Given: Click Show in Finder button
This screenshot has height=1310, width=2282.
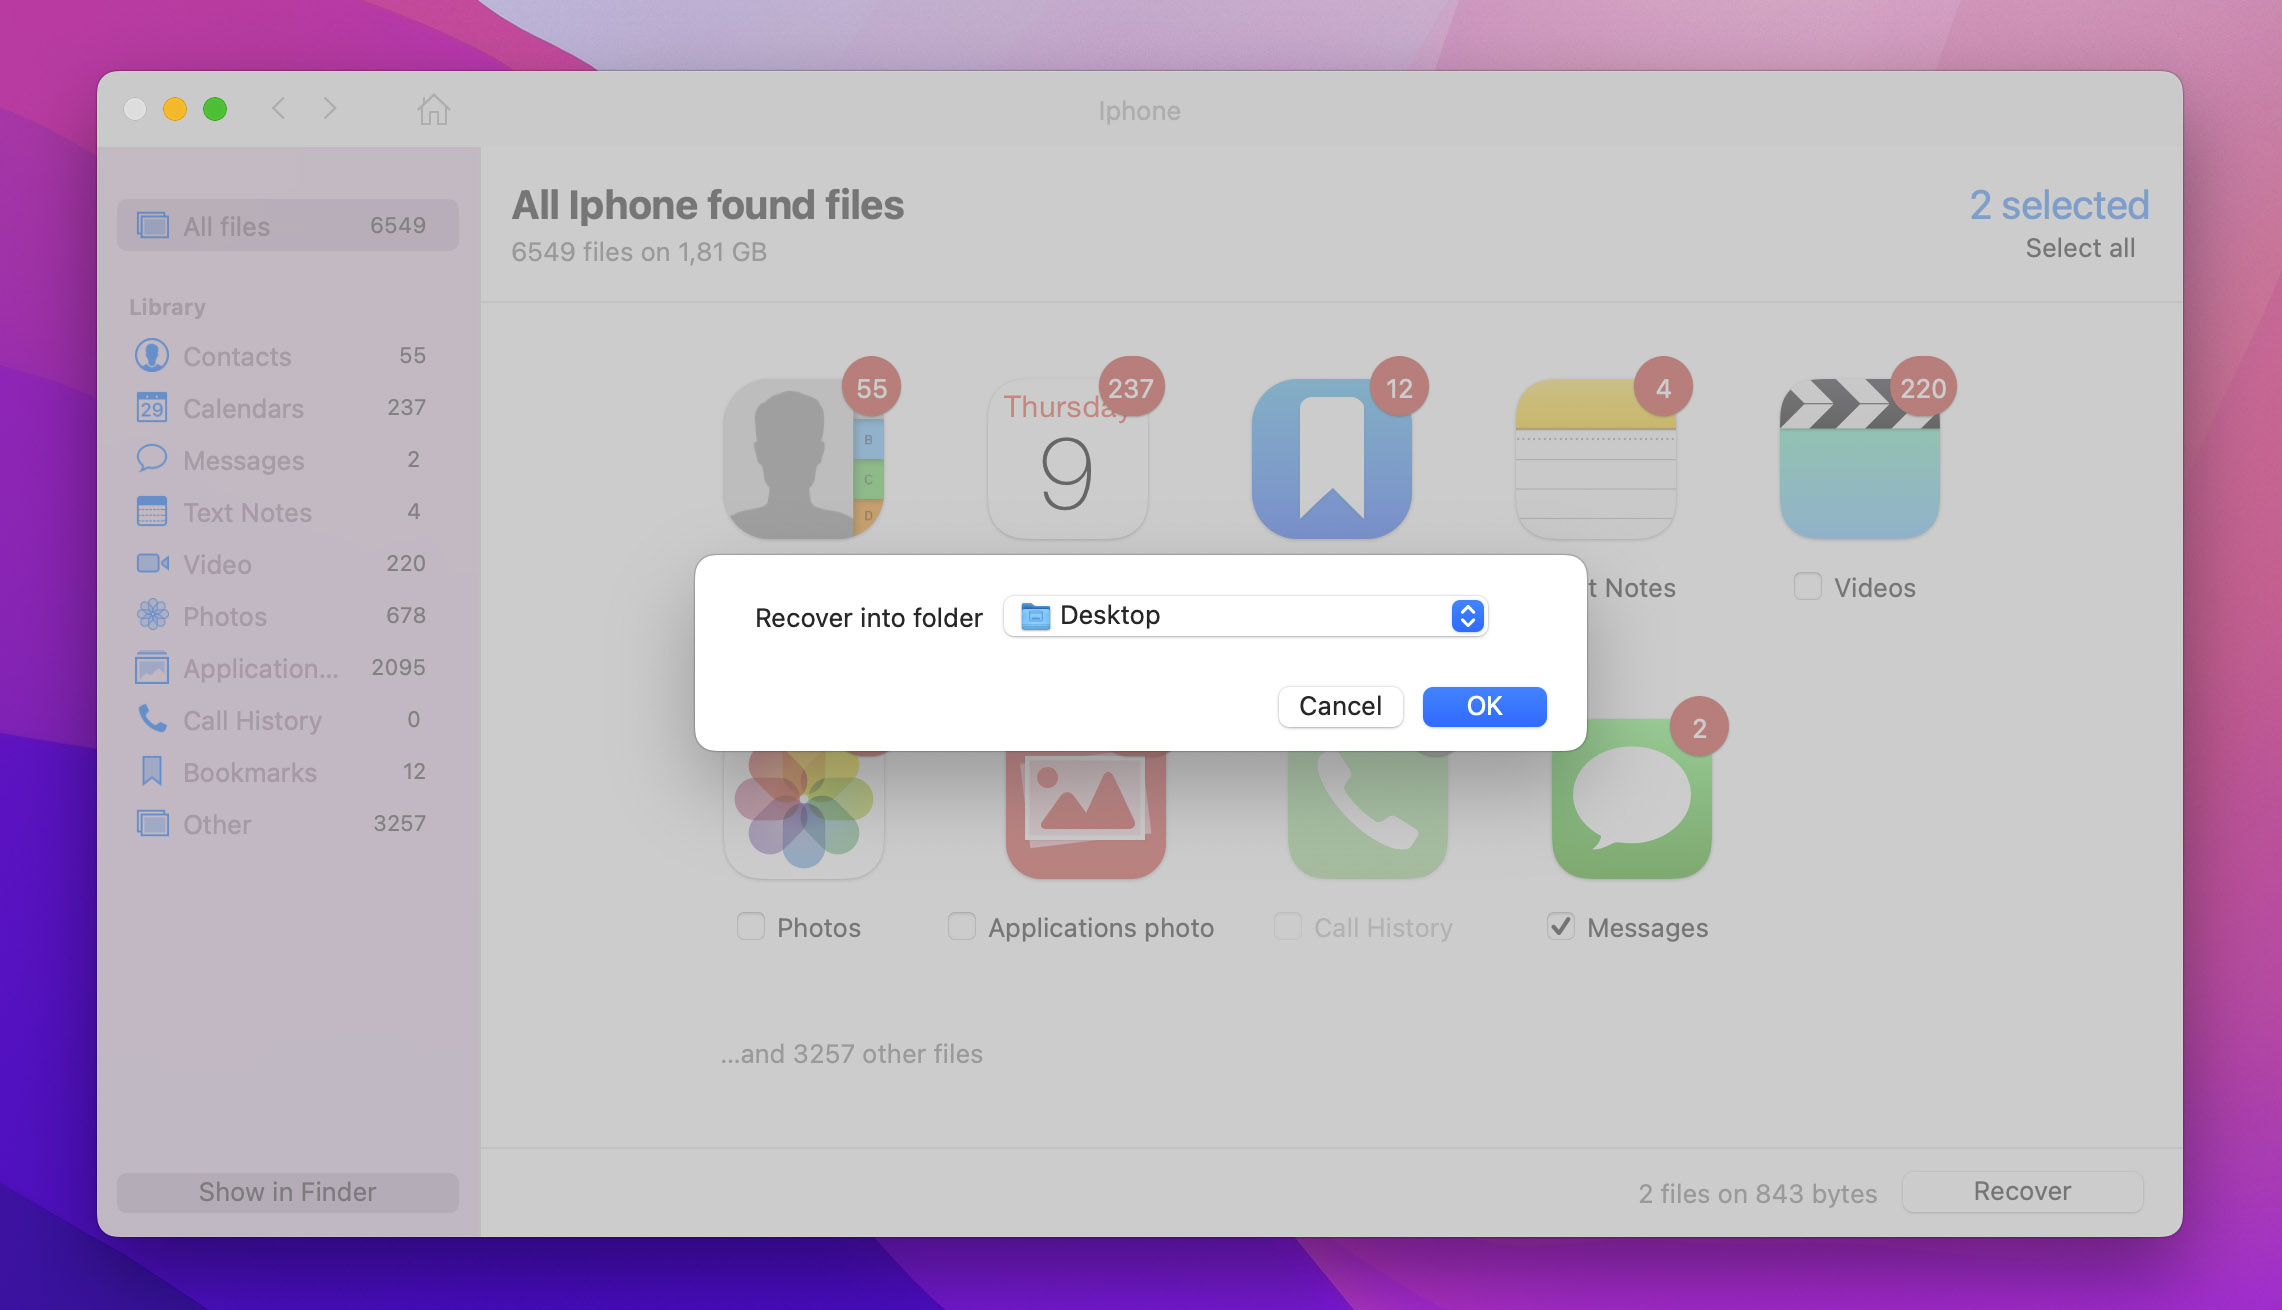Looking at the screenshot, I should pos(287,1191).
